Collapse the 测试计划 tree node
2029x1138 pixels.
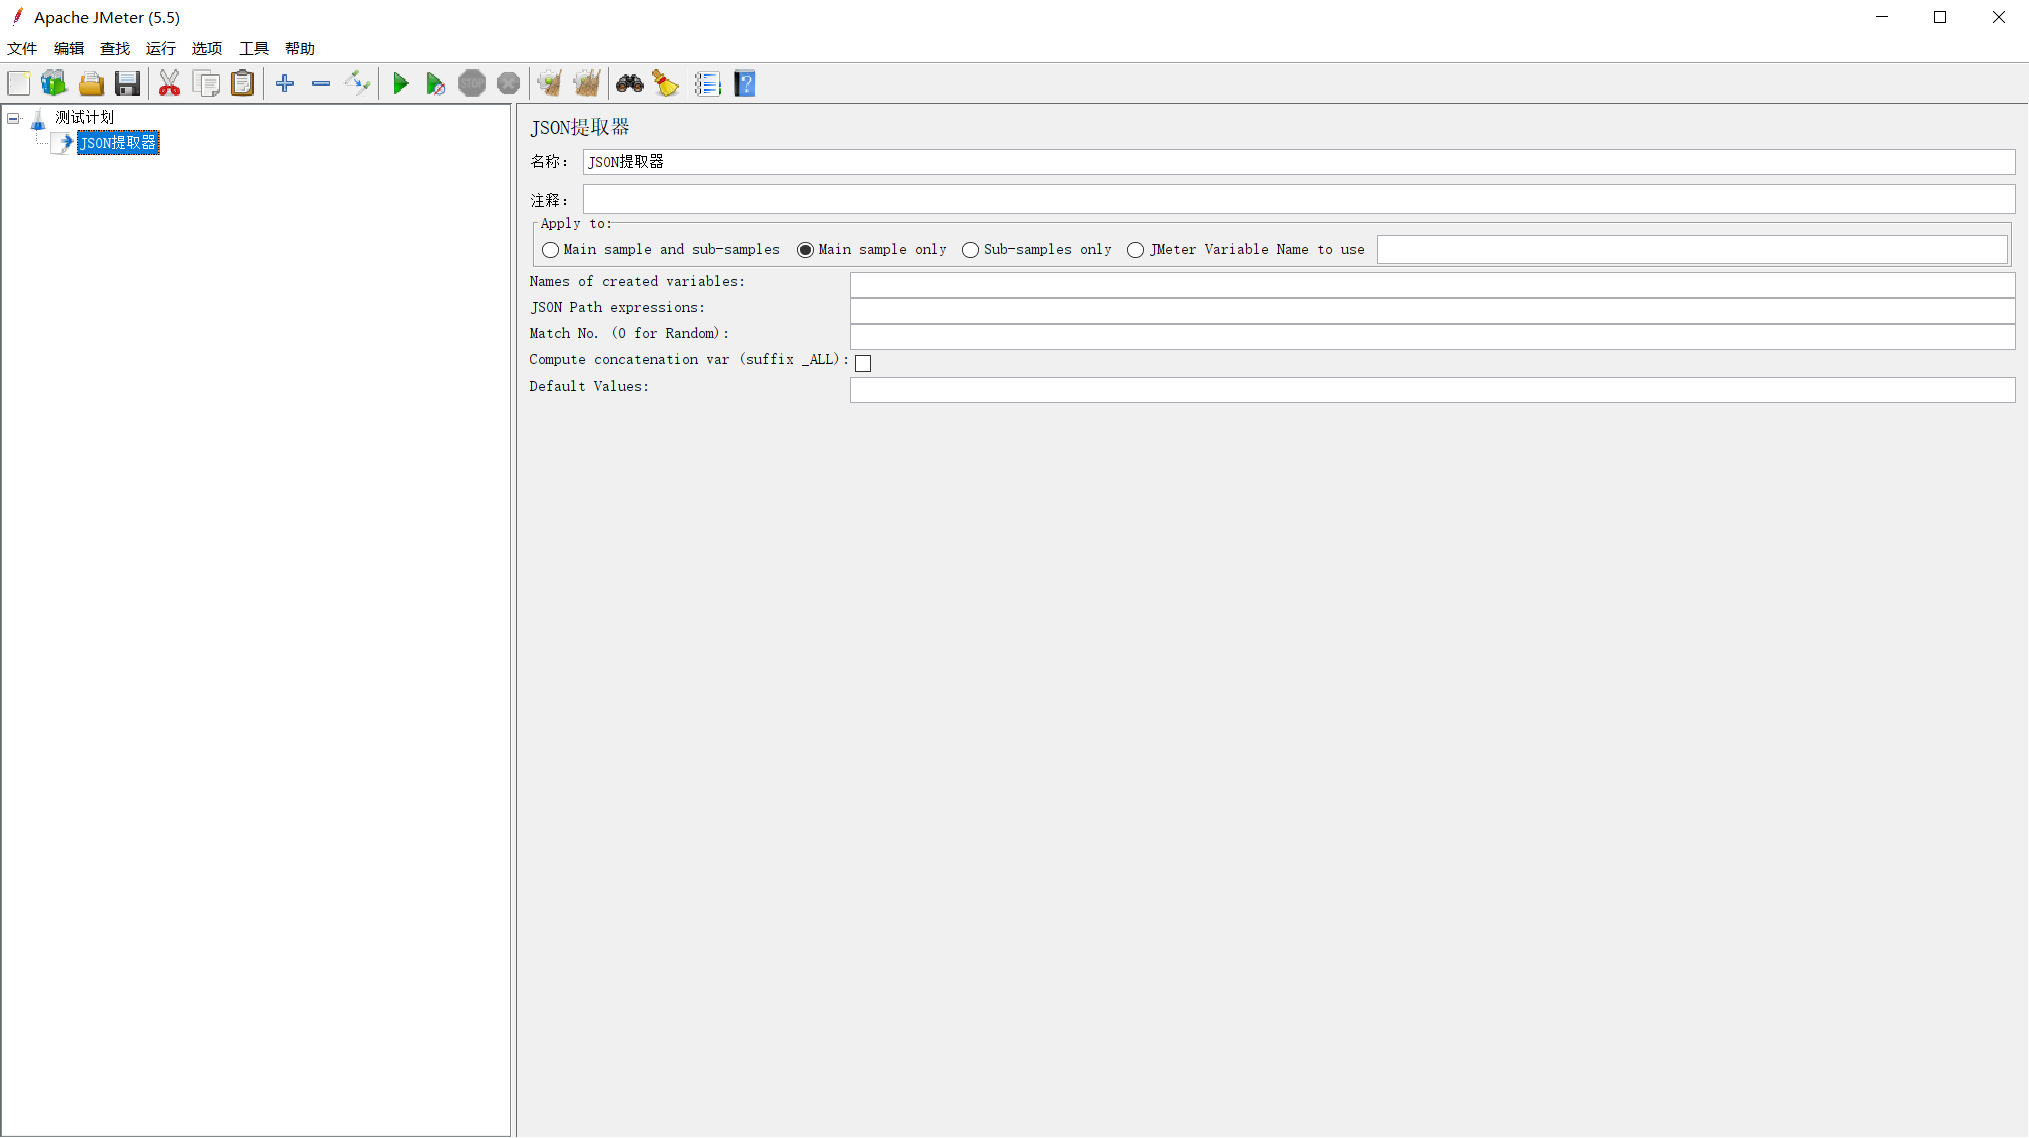13,117
